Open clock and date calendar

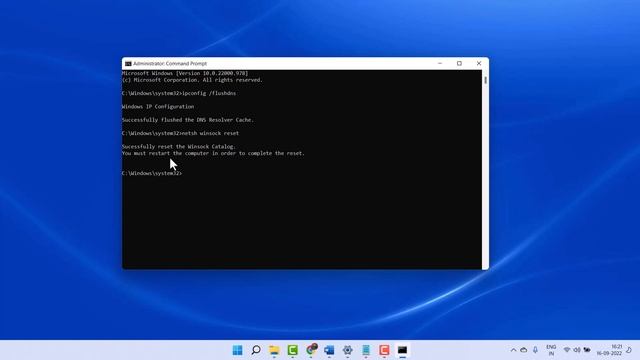click(610, 350)
